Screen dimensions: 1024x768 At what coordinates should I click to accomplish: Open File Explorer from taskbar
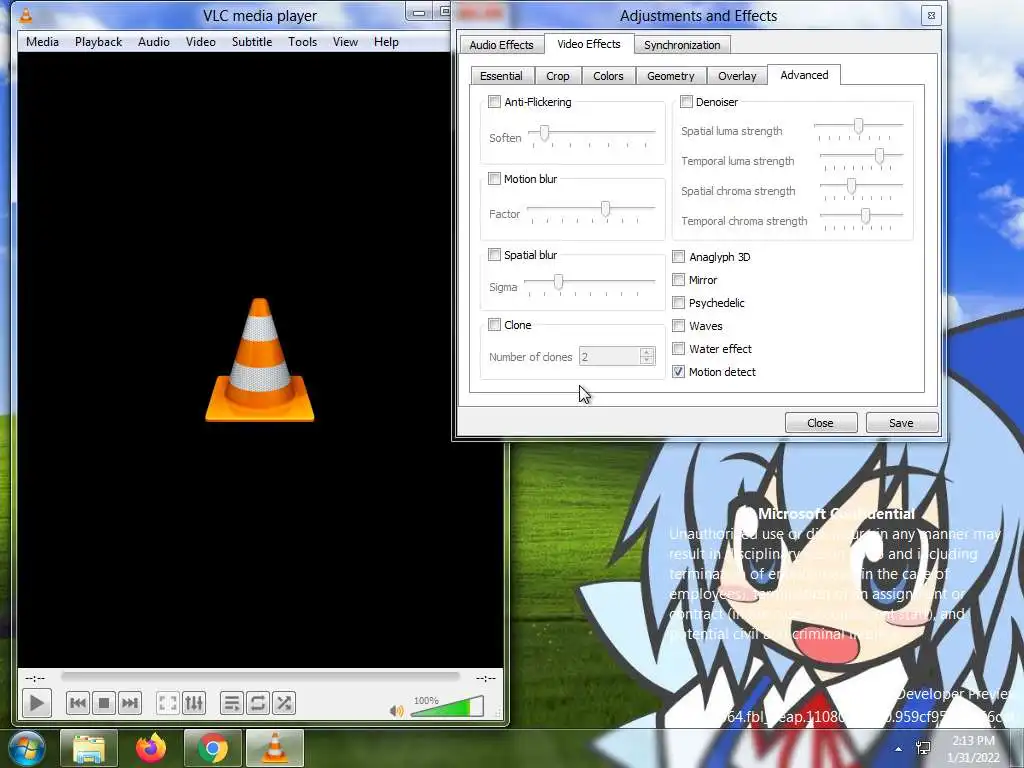pos(89,748)
